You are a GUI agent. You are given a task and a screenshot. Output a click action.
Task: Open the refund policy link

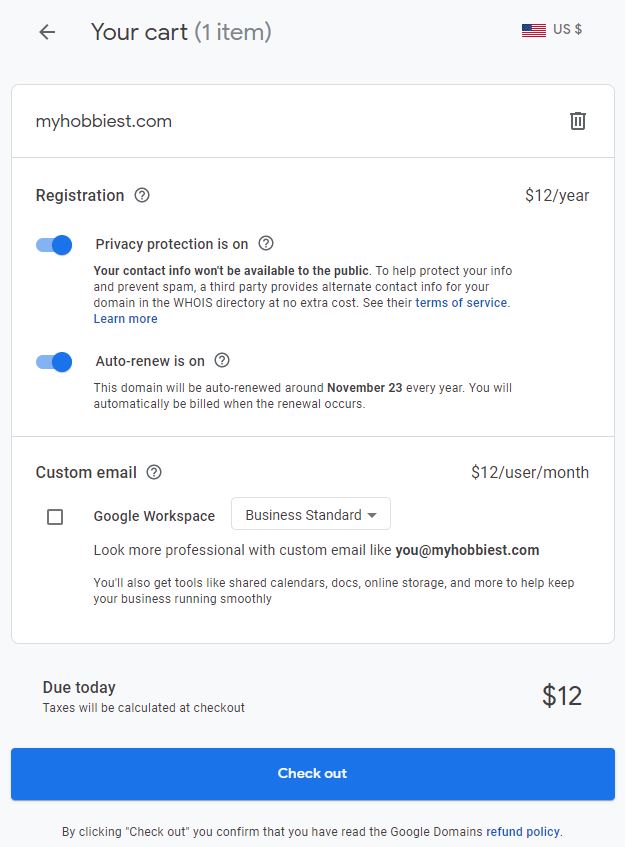coord(523,831)
